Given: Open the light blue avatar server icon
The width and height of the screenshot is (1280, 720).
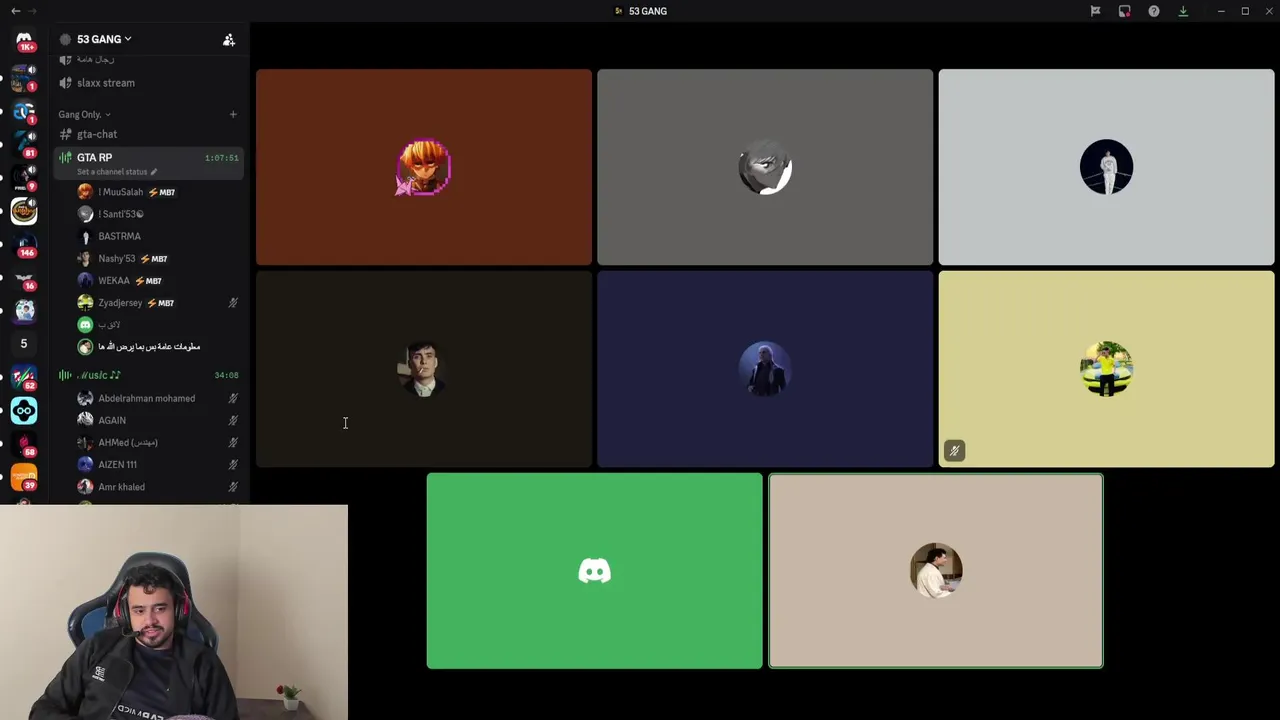Looking at the screenshot, I should click(24, 310).
